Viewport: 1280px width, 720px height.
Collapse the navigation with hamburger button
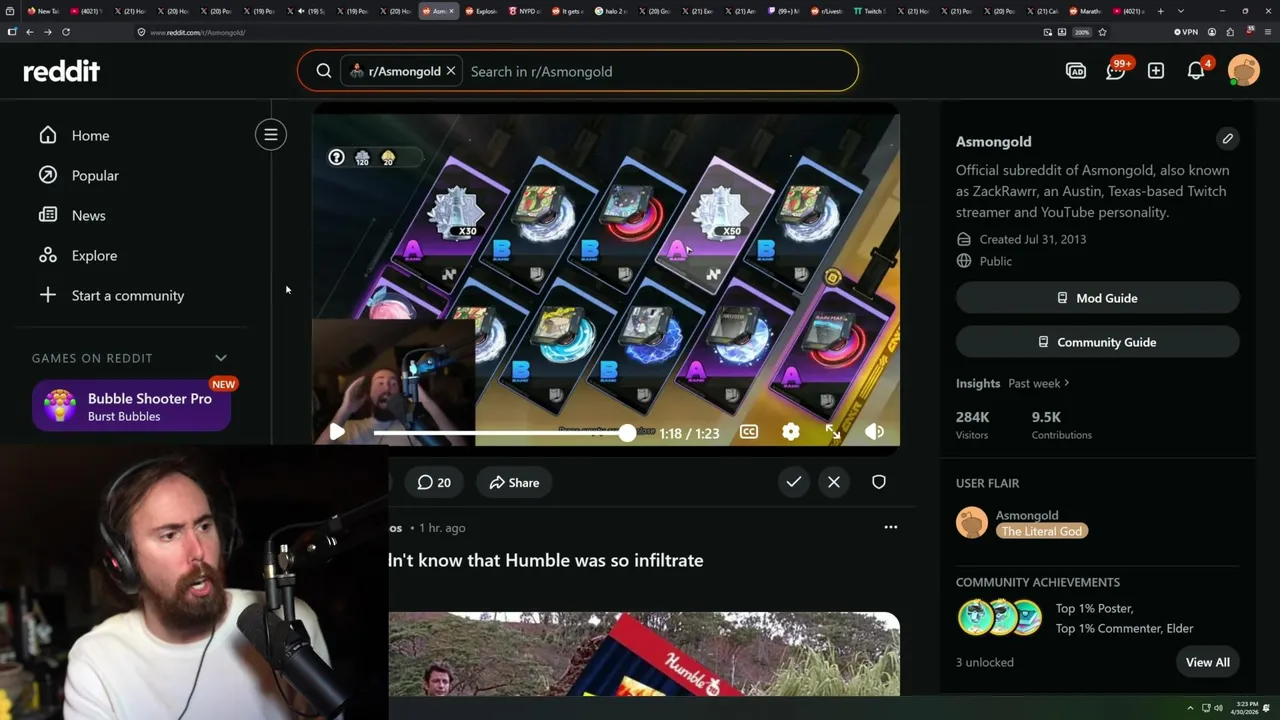[x=271, y=135]
